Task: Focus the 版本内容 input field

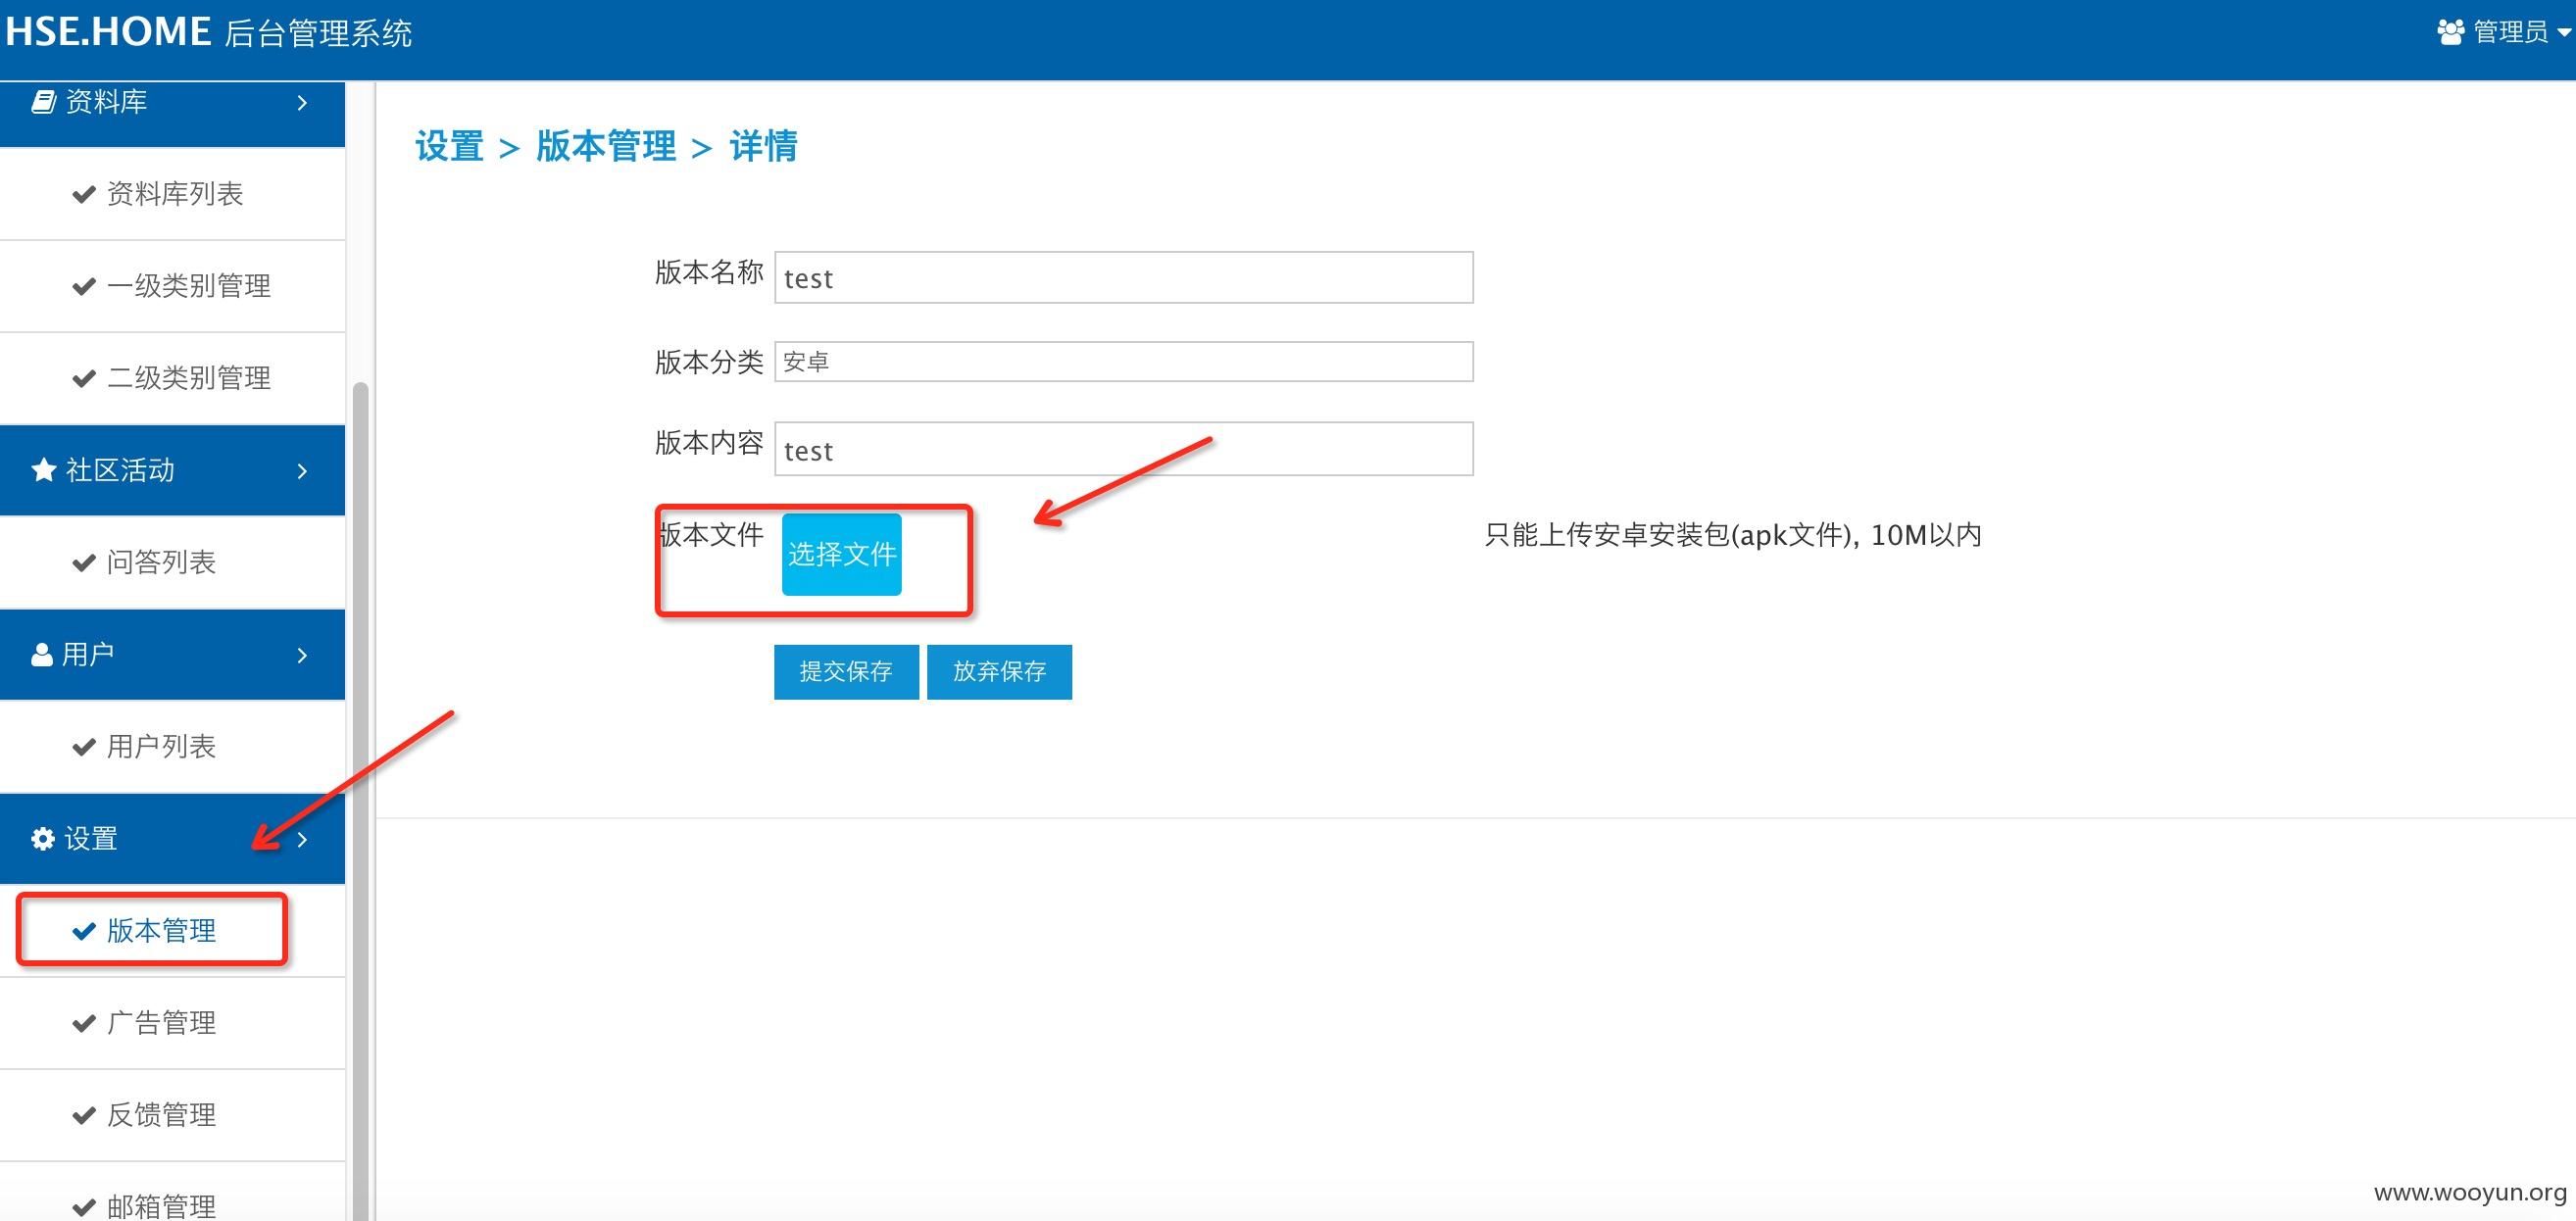Action: coord(1123,448)
